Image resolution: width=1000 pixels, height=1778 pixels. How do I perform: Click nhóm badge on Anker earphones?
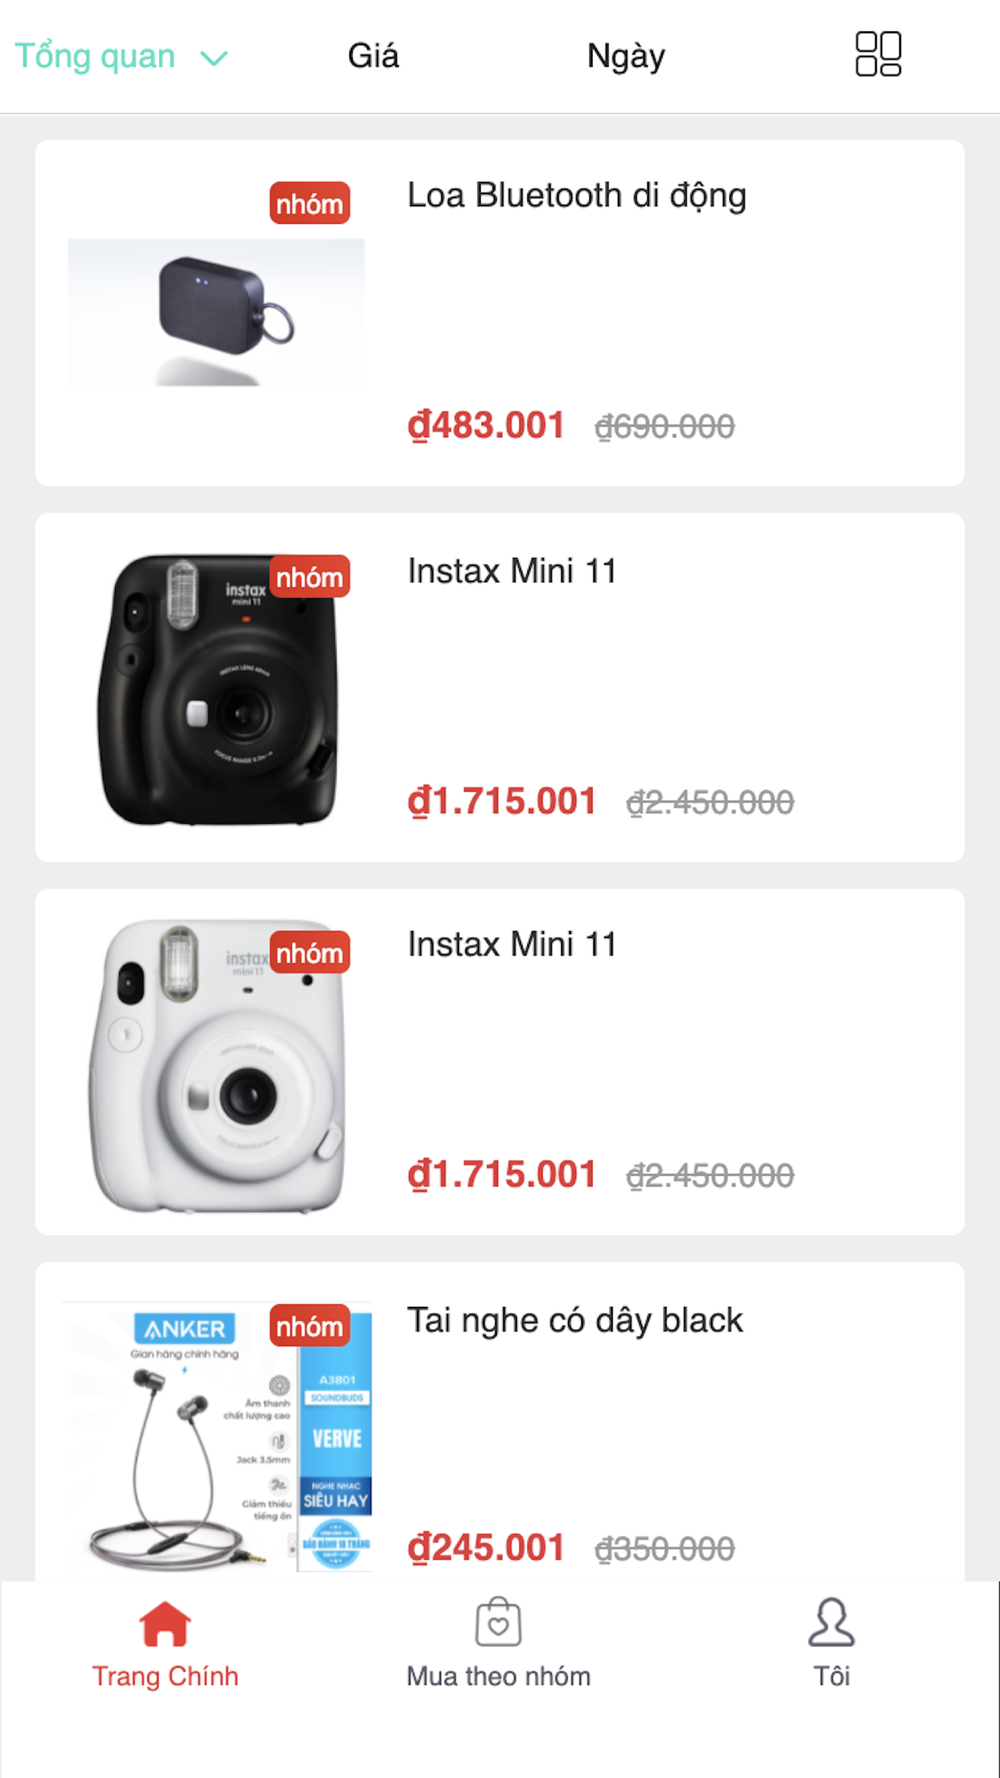click(310, 1326)
